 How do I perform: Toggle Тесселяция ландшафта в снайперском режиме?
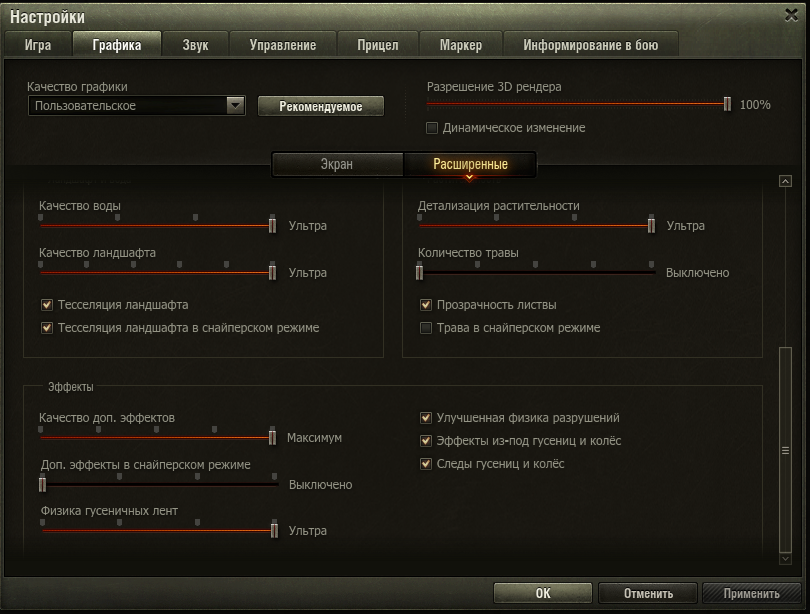point(47,328)
